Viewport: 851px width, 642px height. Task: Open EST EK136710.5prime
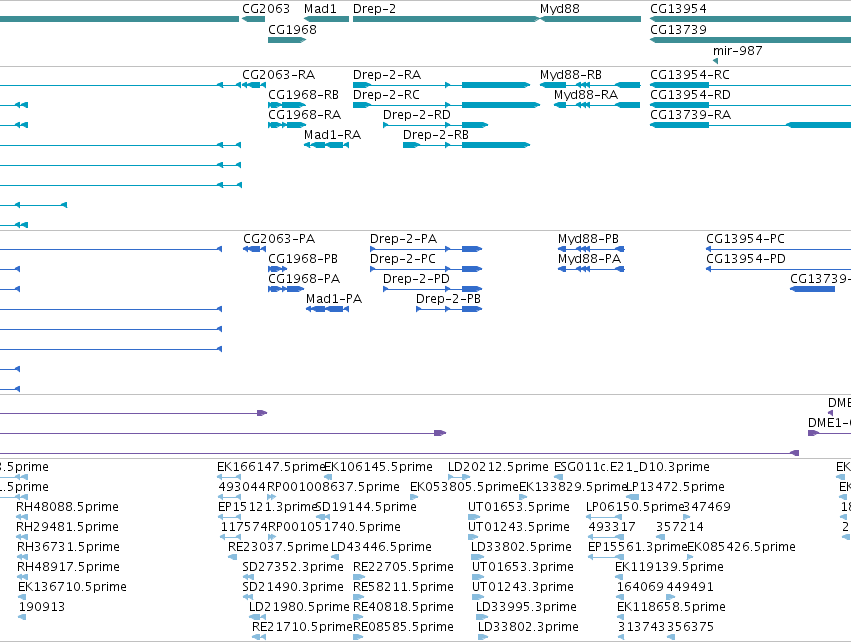[x=72, y=587]
